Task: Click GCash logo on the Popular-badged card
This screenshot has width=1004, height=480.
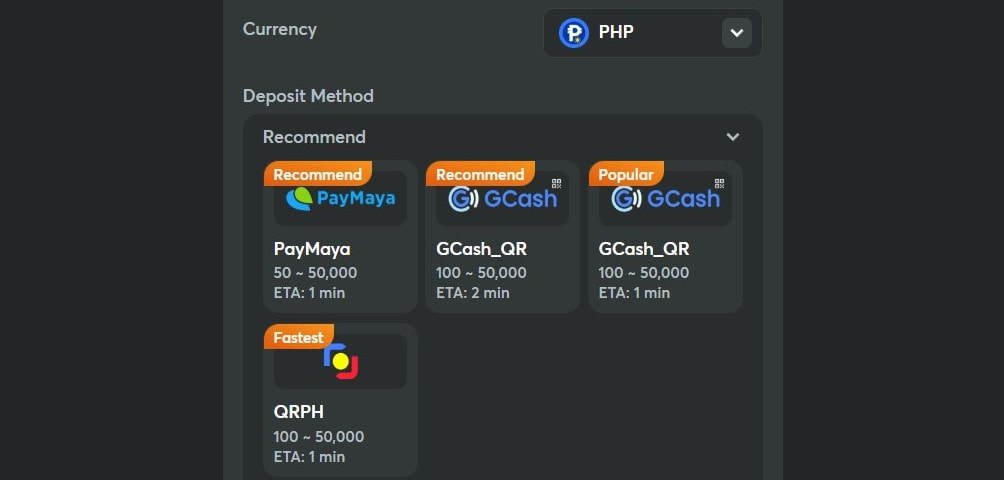Action: tap(665, 199)
